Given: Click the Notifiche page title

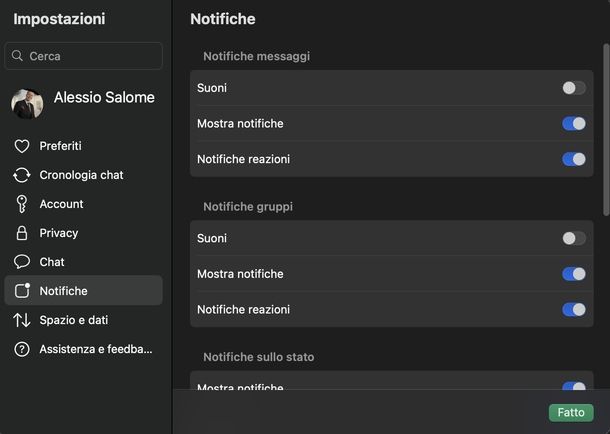Looking at the screenshot, I should click(x=223, y=19).
